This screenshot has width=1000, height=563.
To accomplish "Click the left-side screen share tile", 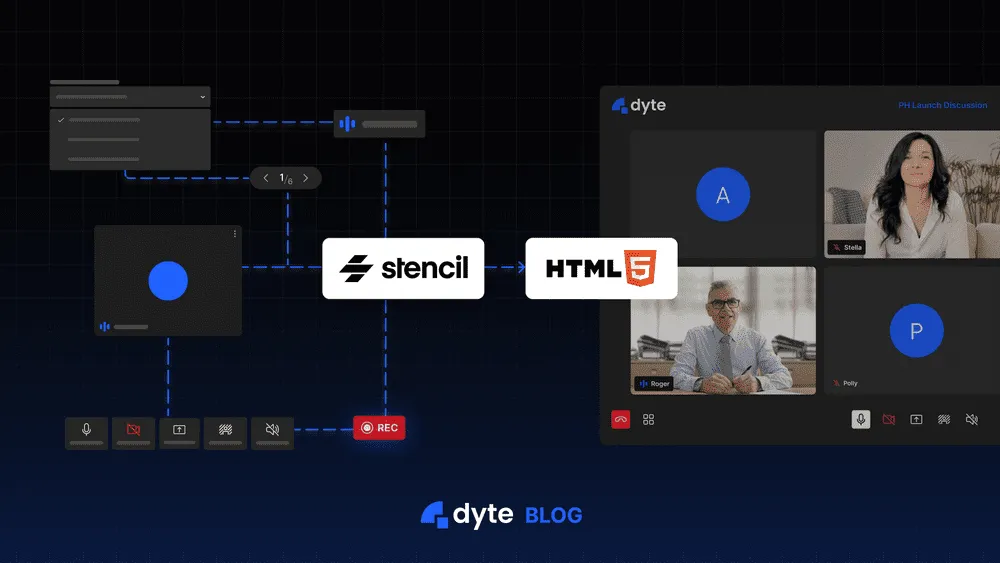I will click(x=179, y=433).
